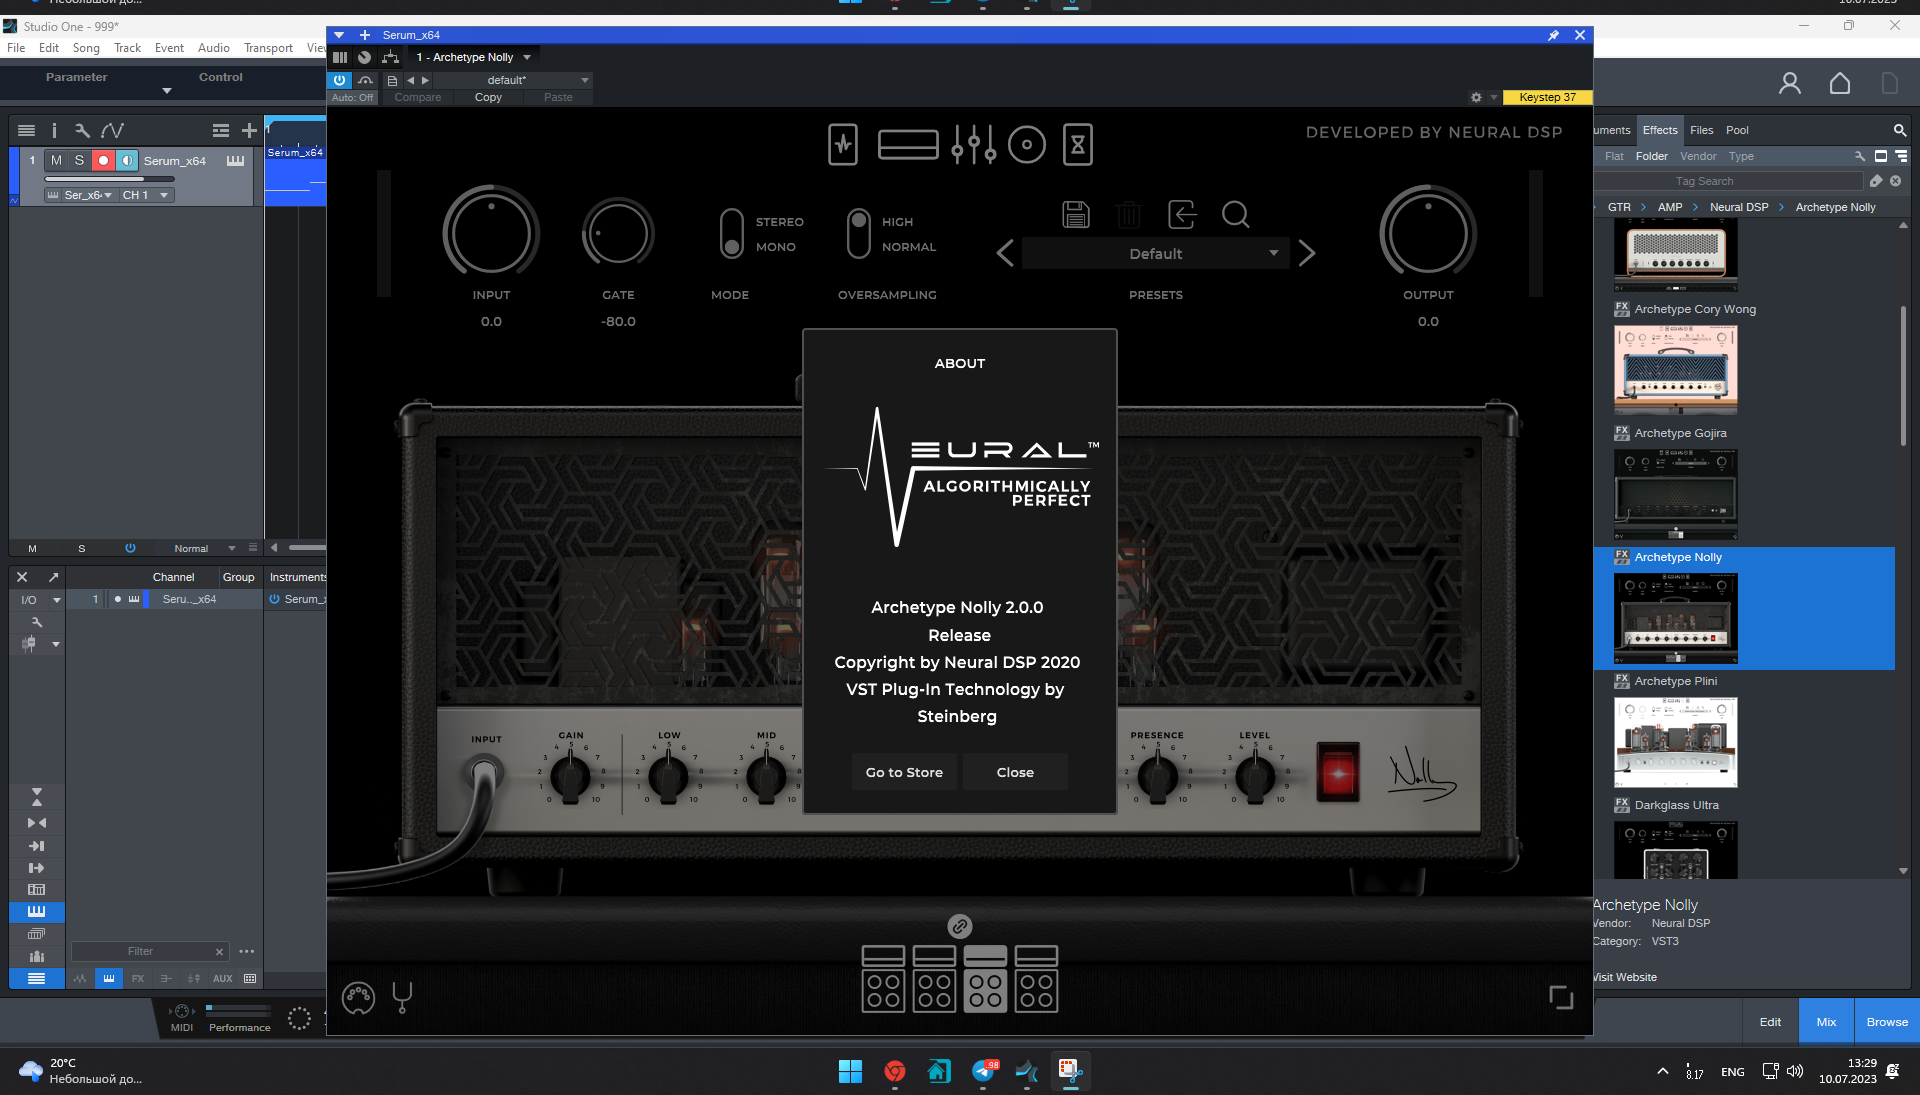Click the save preset floppy icon
Viewport: 1920px width, 1095px height.
click(1075, 214)
